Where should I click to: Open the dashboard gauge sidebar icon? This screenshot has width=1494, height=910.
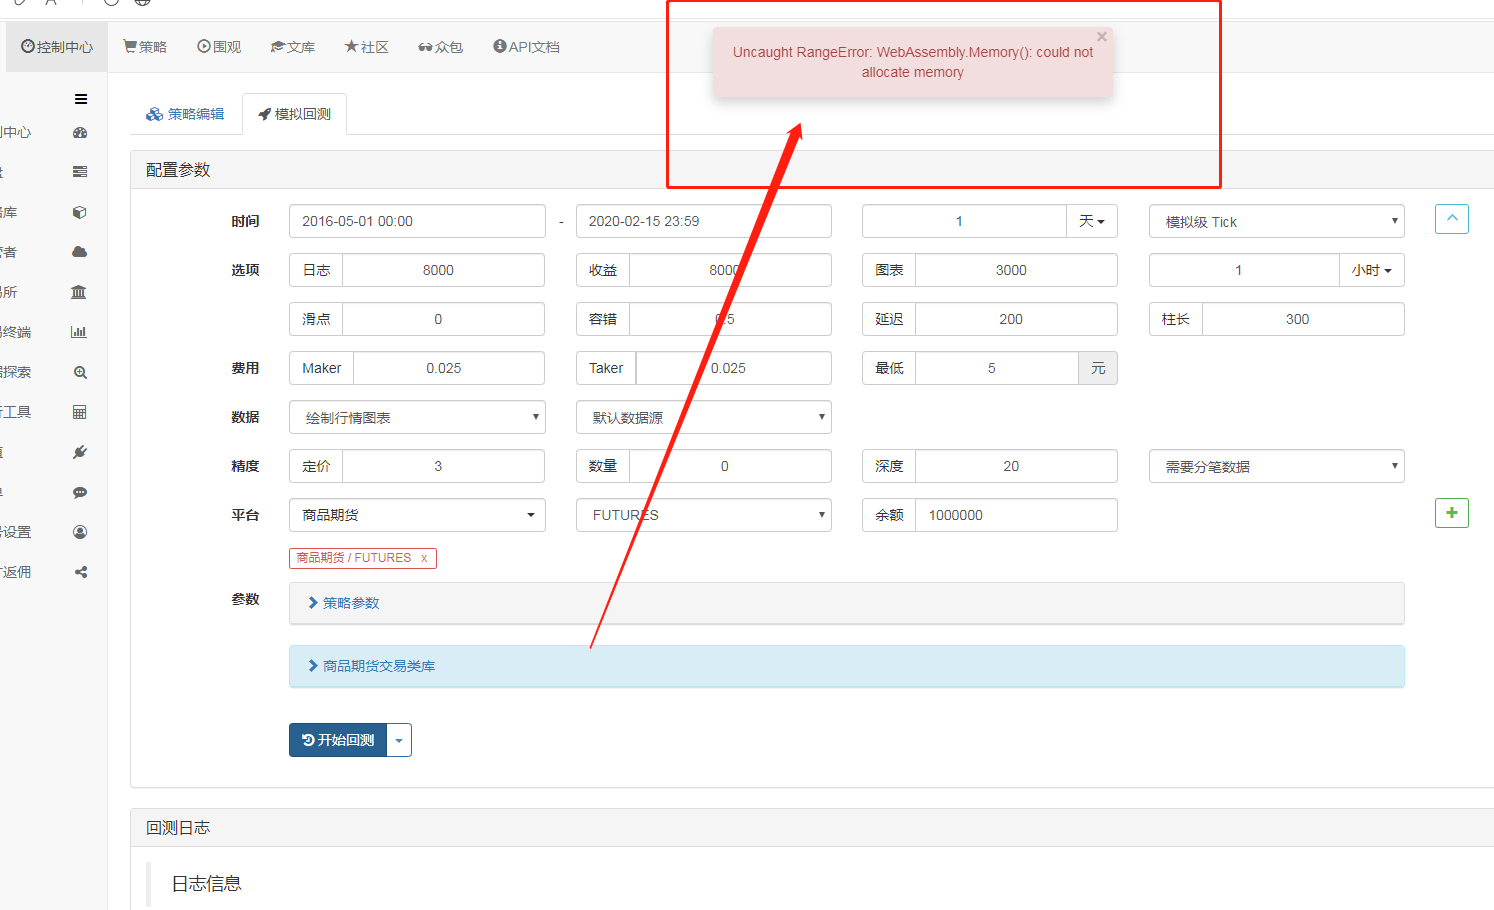80,132
